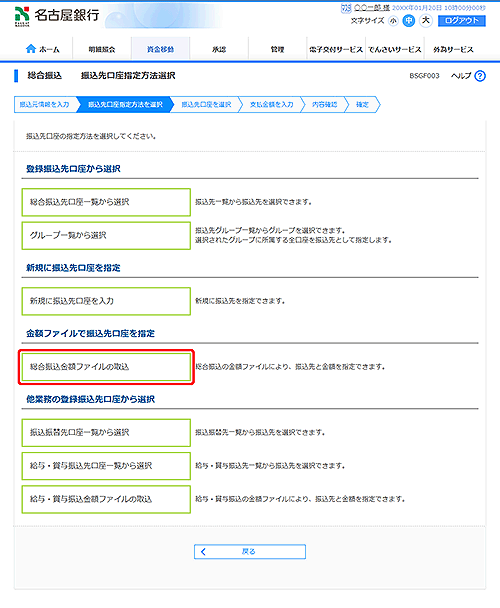Open the help question mark icon

pos(480,76)
